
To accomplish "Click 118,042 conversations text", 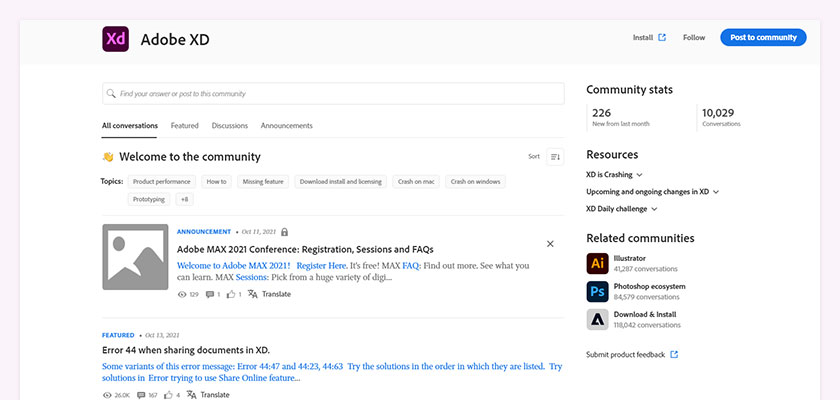I will pos(647,325).
